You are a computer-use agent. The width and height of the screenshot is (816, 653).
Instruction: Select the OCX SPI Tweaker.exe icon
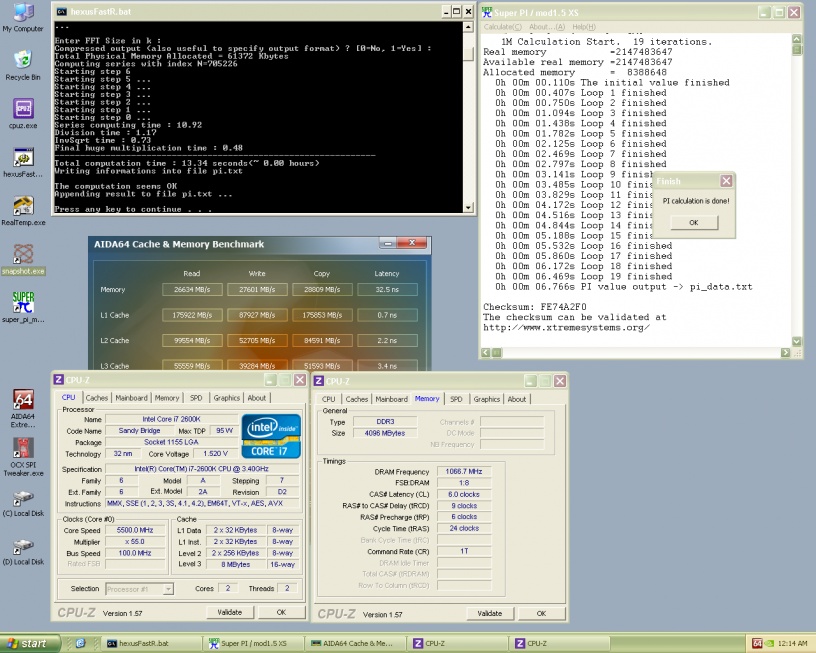click(x=23, y=450)
